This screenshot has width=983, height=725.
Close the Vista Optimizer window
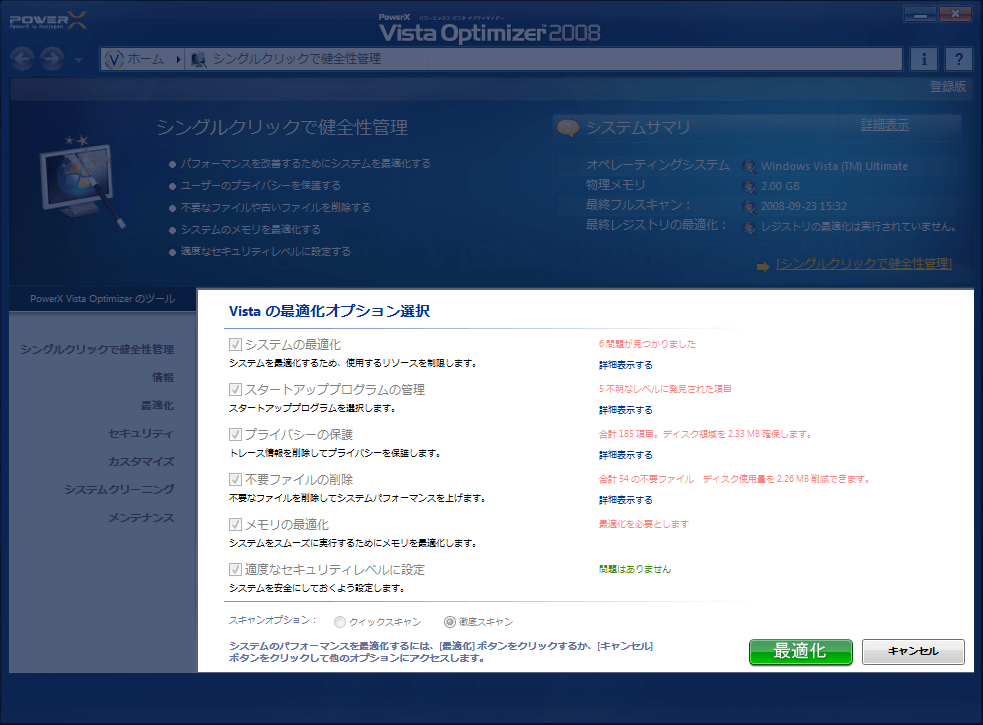click(955, 14)
